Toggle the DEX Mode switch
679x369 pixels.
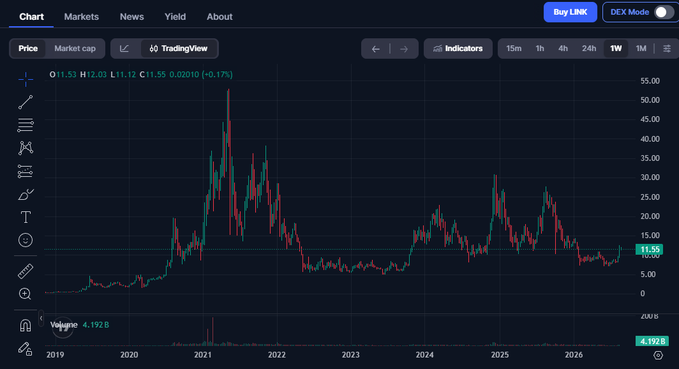(663, 12)
